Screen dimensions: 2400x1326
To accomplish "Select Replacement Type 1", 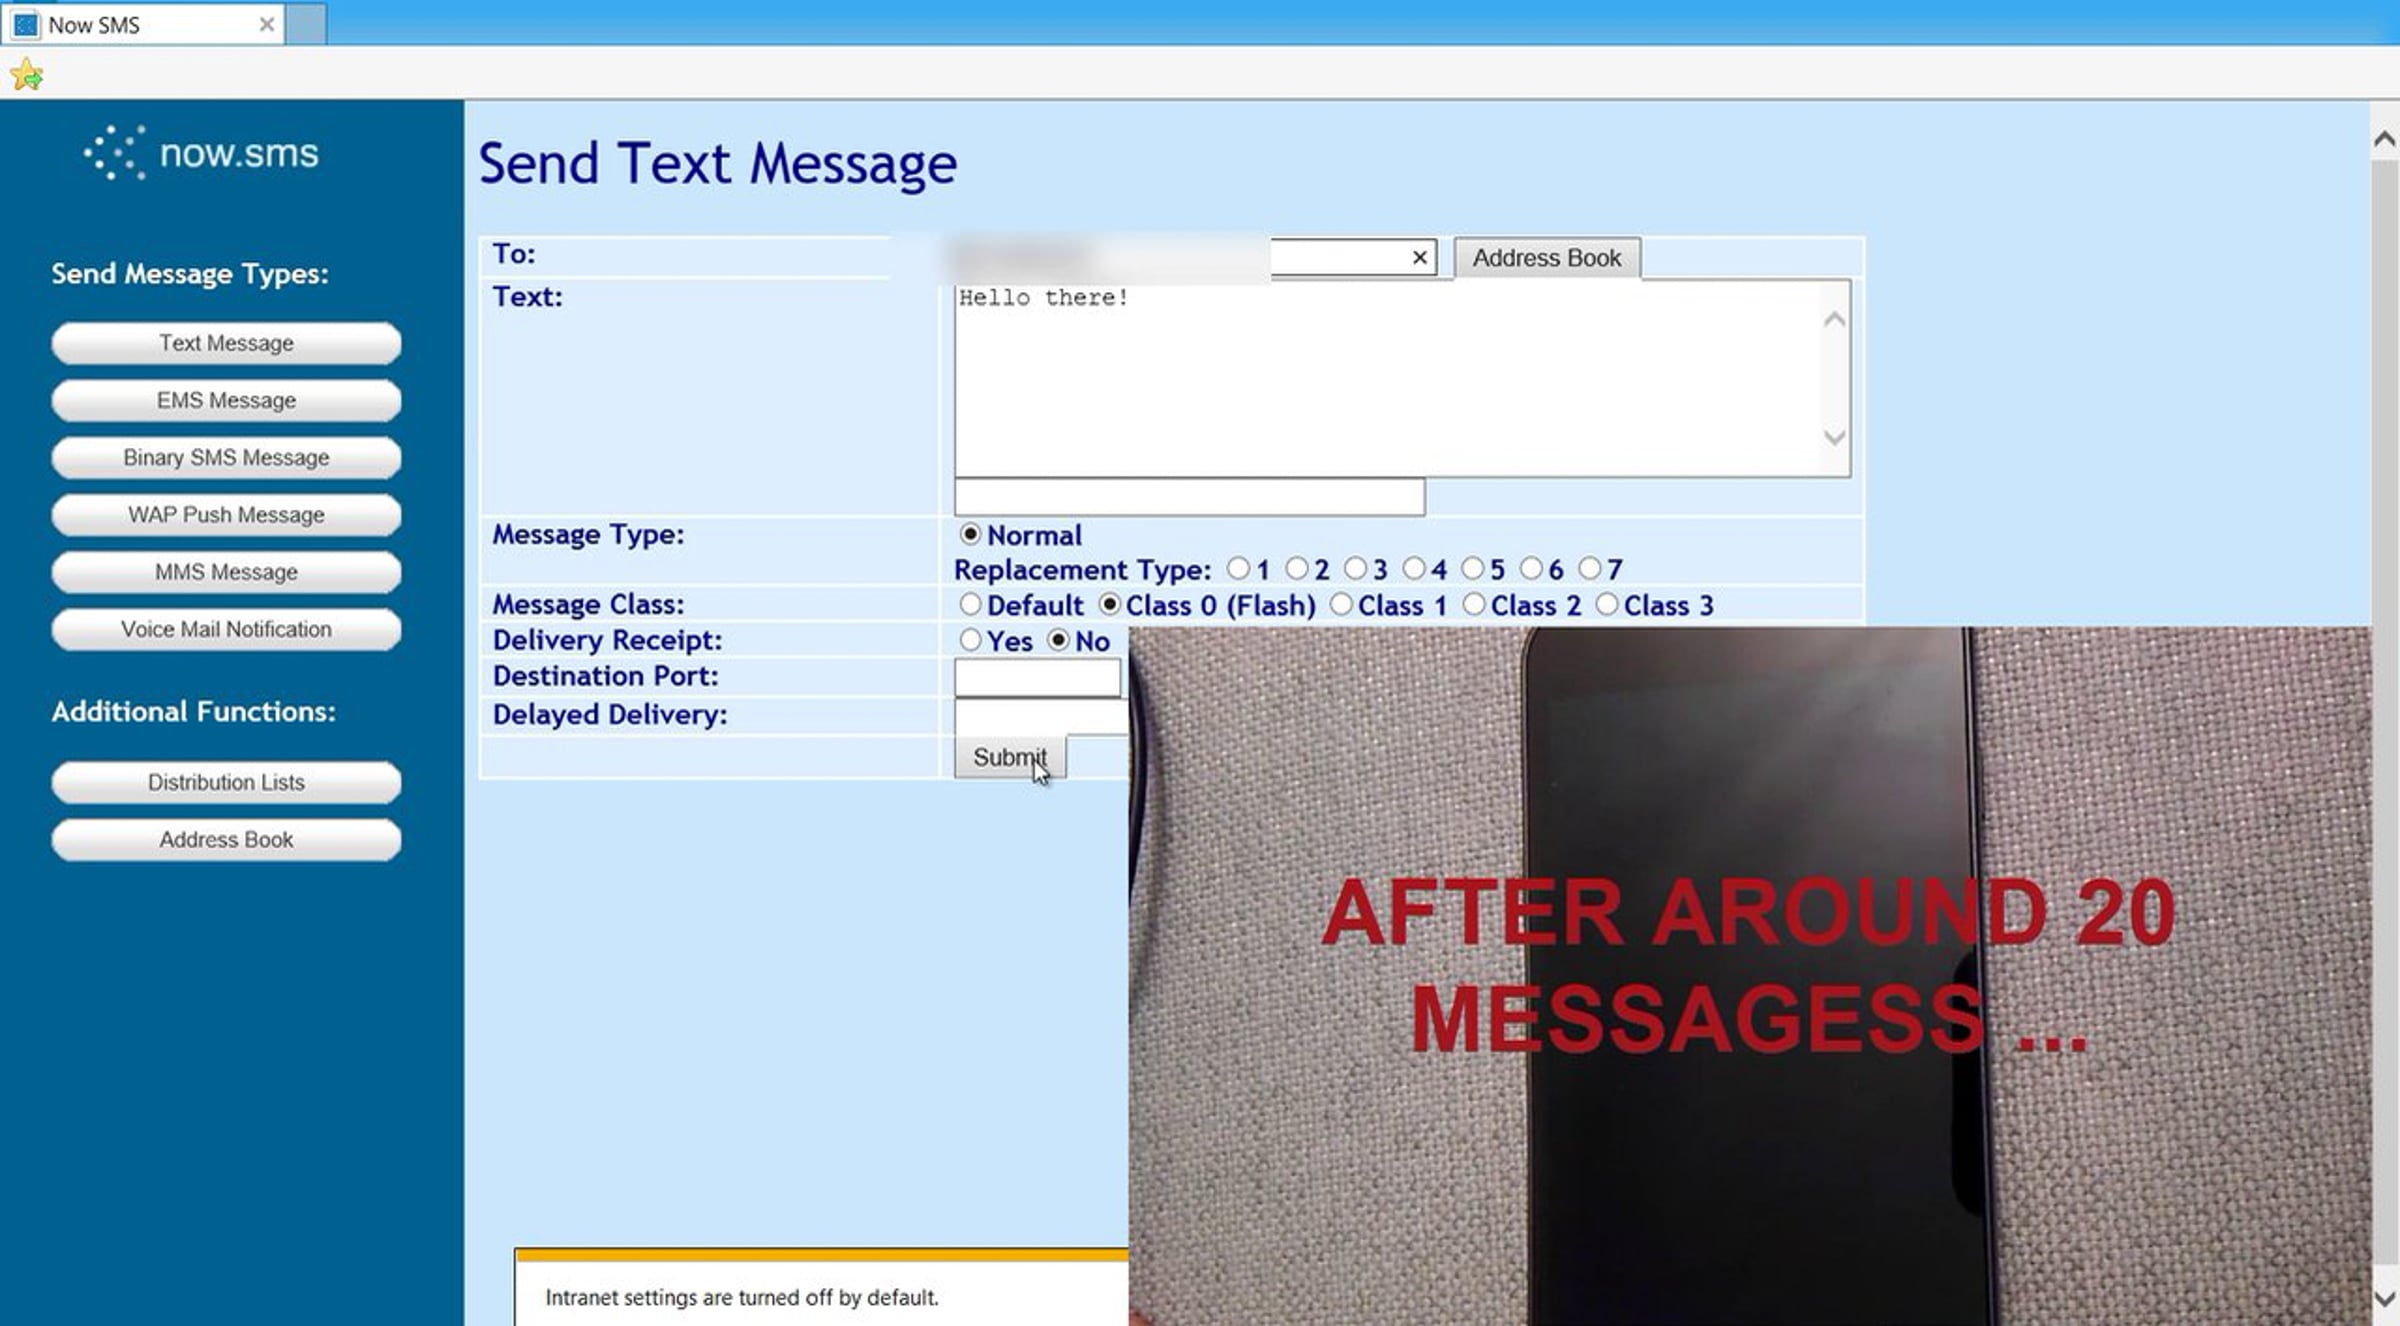I will [x=1238, y=568].
